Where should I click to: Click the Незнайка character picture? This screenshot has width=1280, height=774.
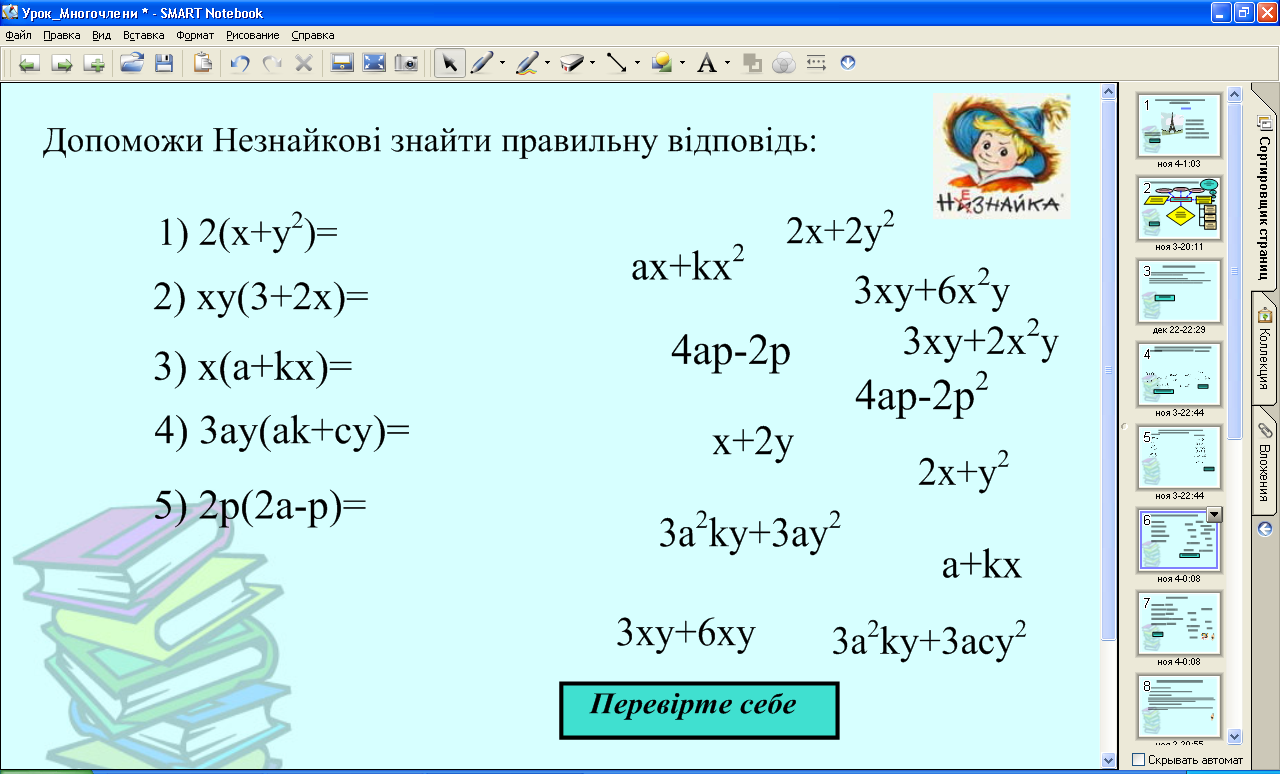click(1002, 155)
